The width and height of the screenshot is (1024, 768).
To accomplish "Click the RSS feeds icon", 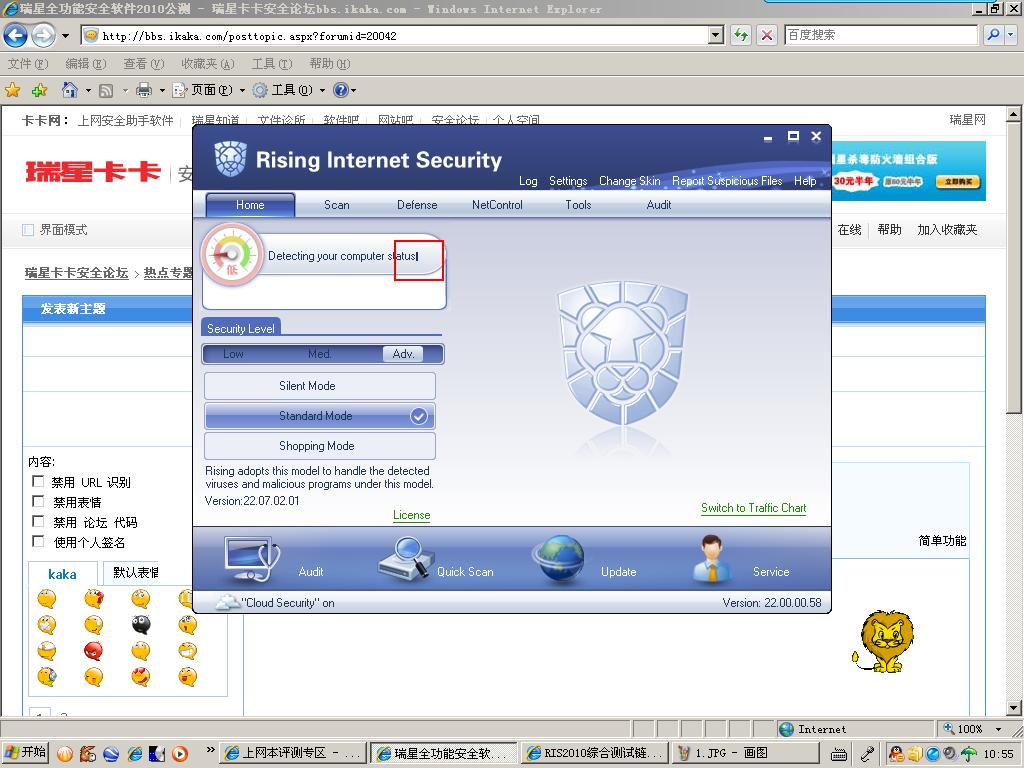I will point(106,91).
